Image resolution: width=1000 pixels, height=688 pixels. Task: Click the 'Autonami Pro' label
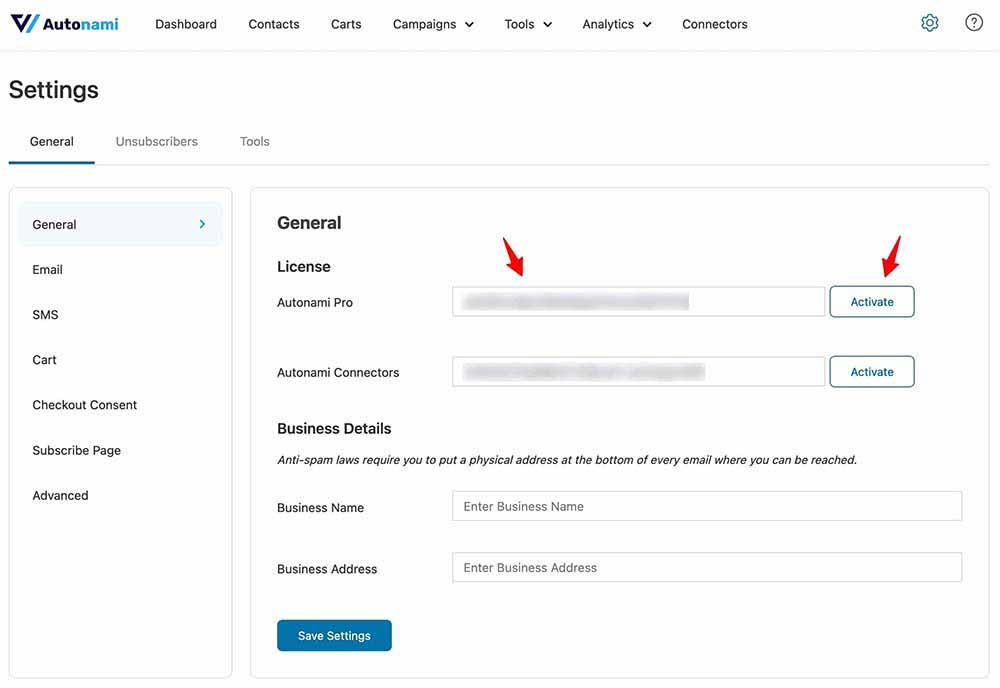[314, 303]
